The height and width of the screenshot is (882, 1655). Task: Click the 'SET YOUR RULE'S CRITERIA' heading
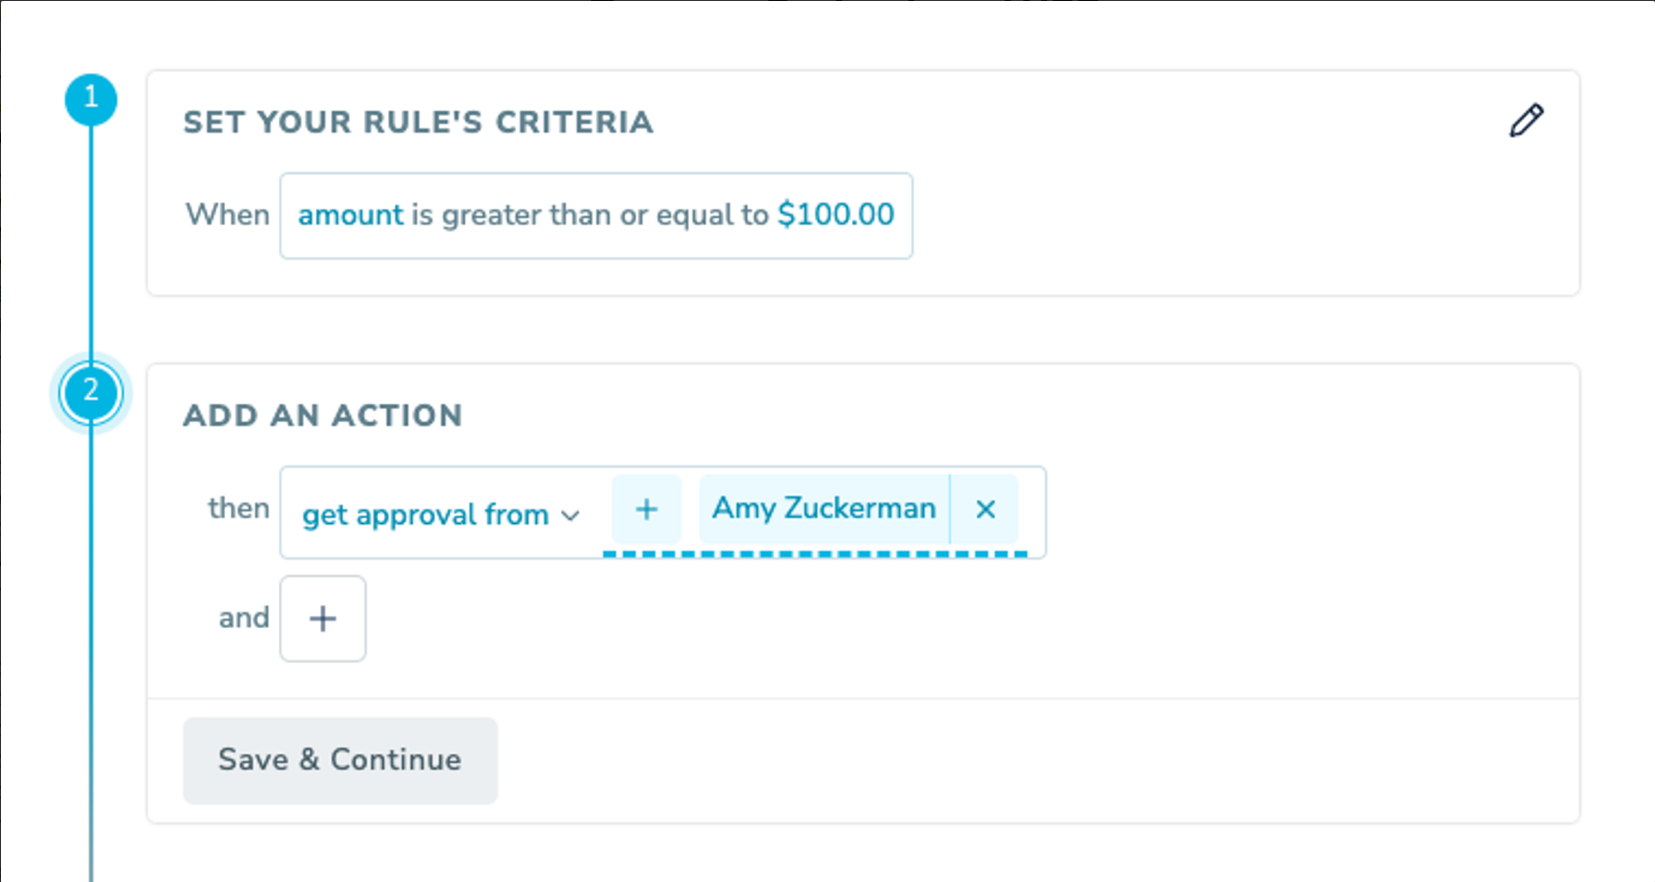pos(418,122)
